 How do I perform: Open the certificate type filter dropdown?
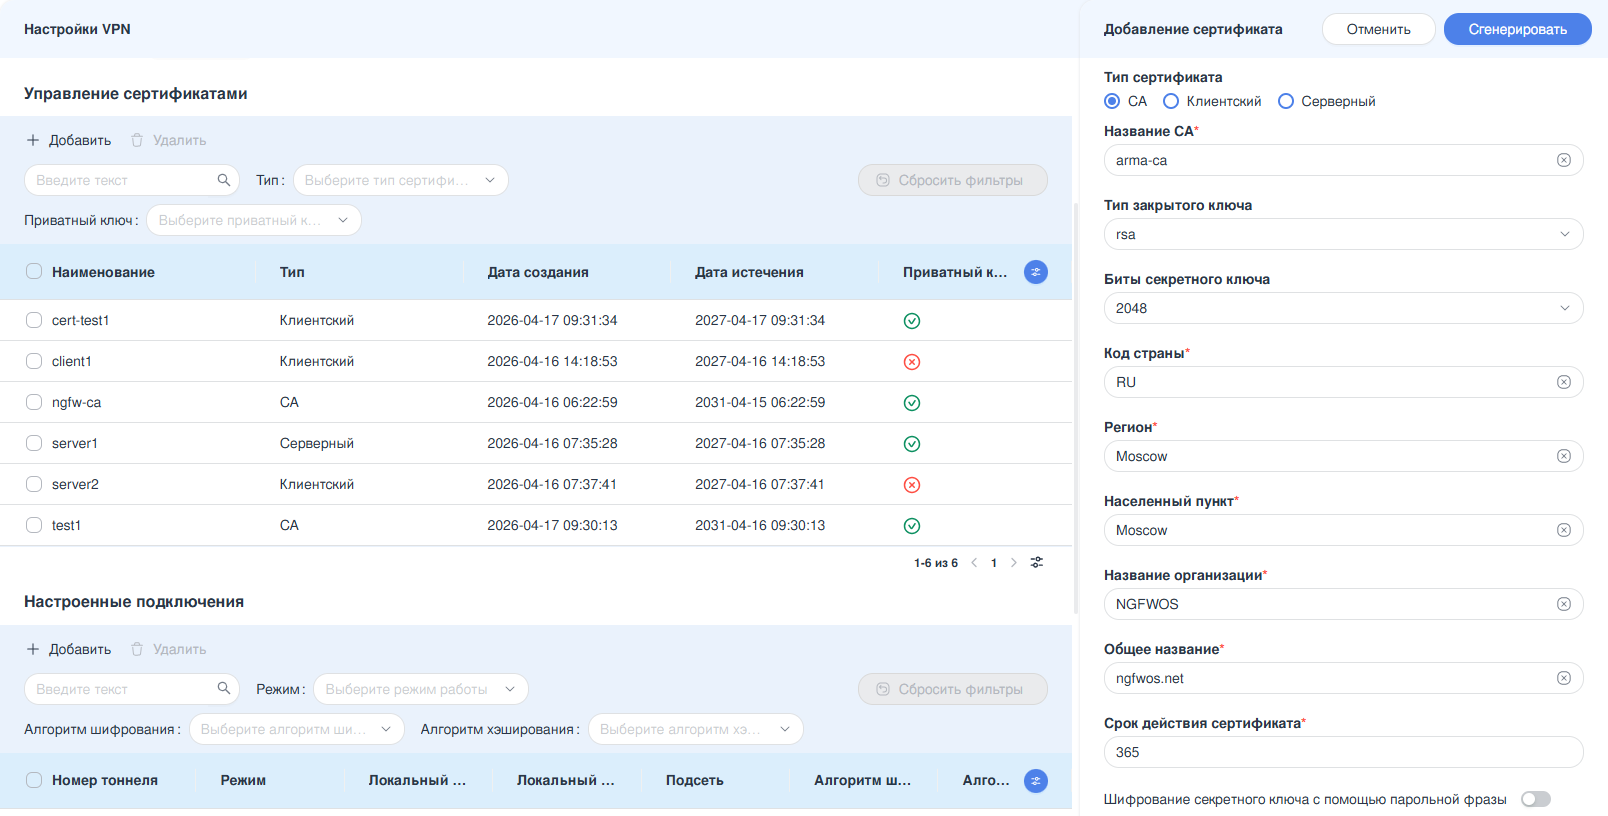point(401,180)
